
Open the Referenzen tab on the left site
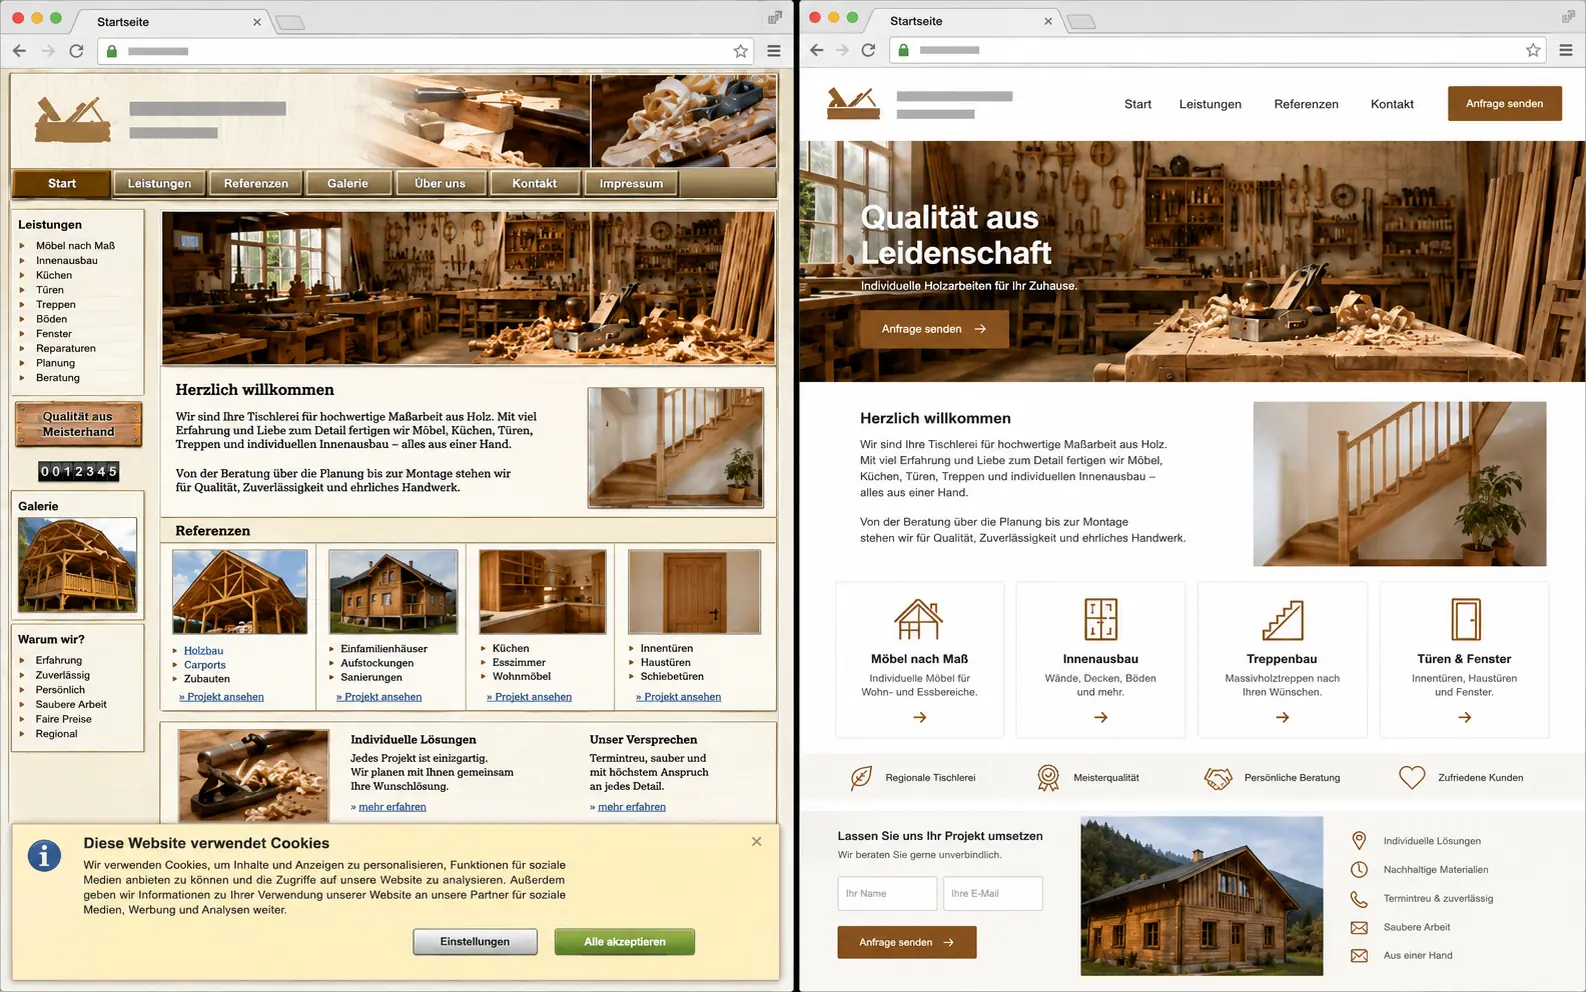[x=256, y=183]
